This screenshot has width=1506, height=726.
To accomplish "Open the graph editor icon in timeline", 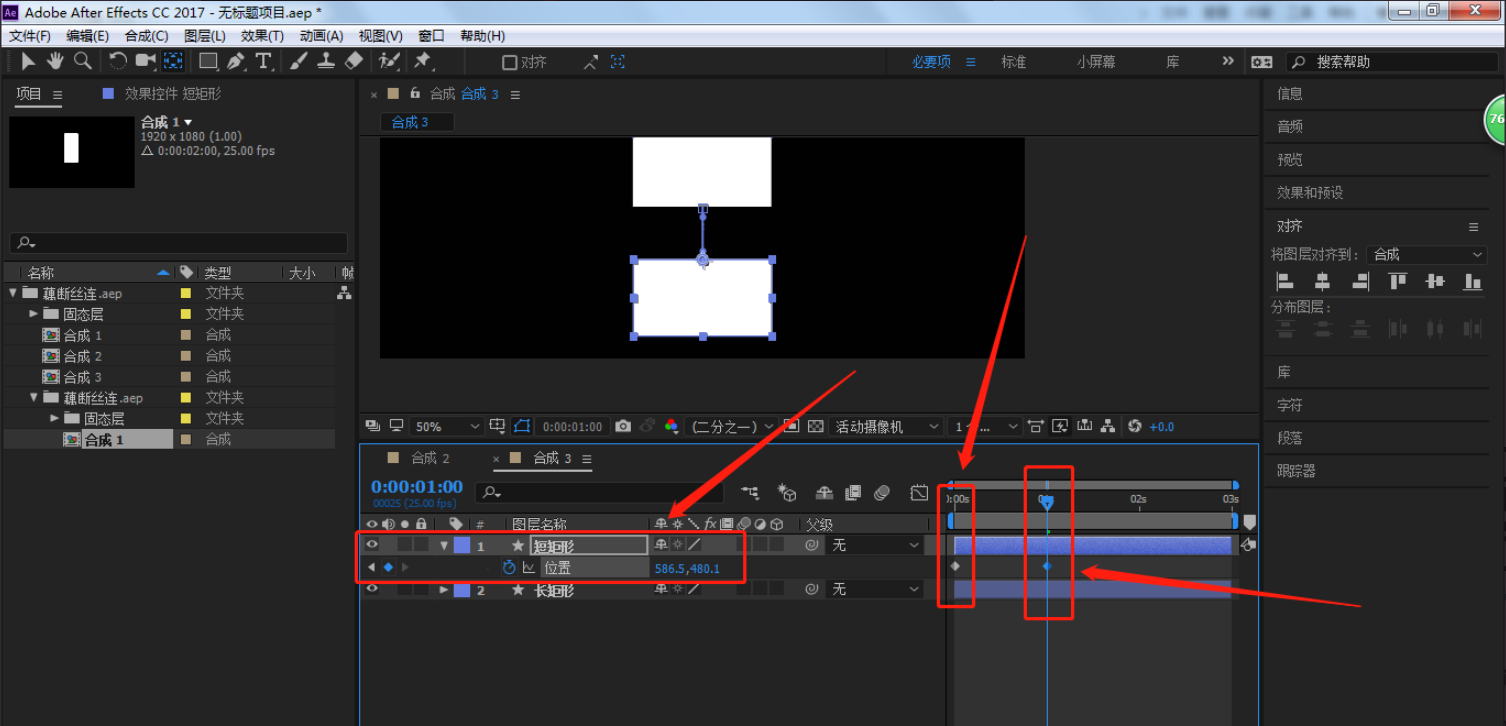I will point(919,492).
